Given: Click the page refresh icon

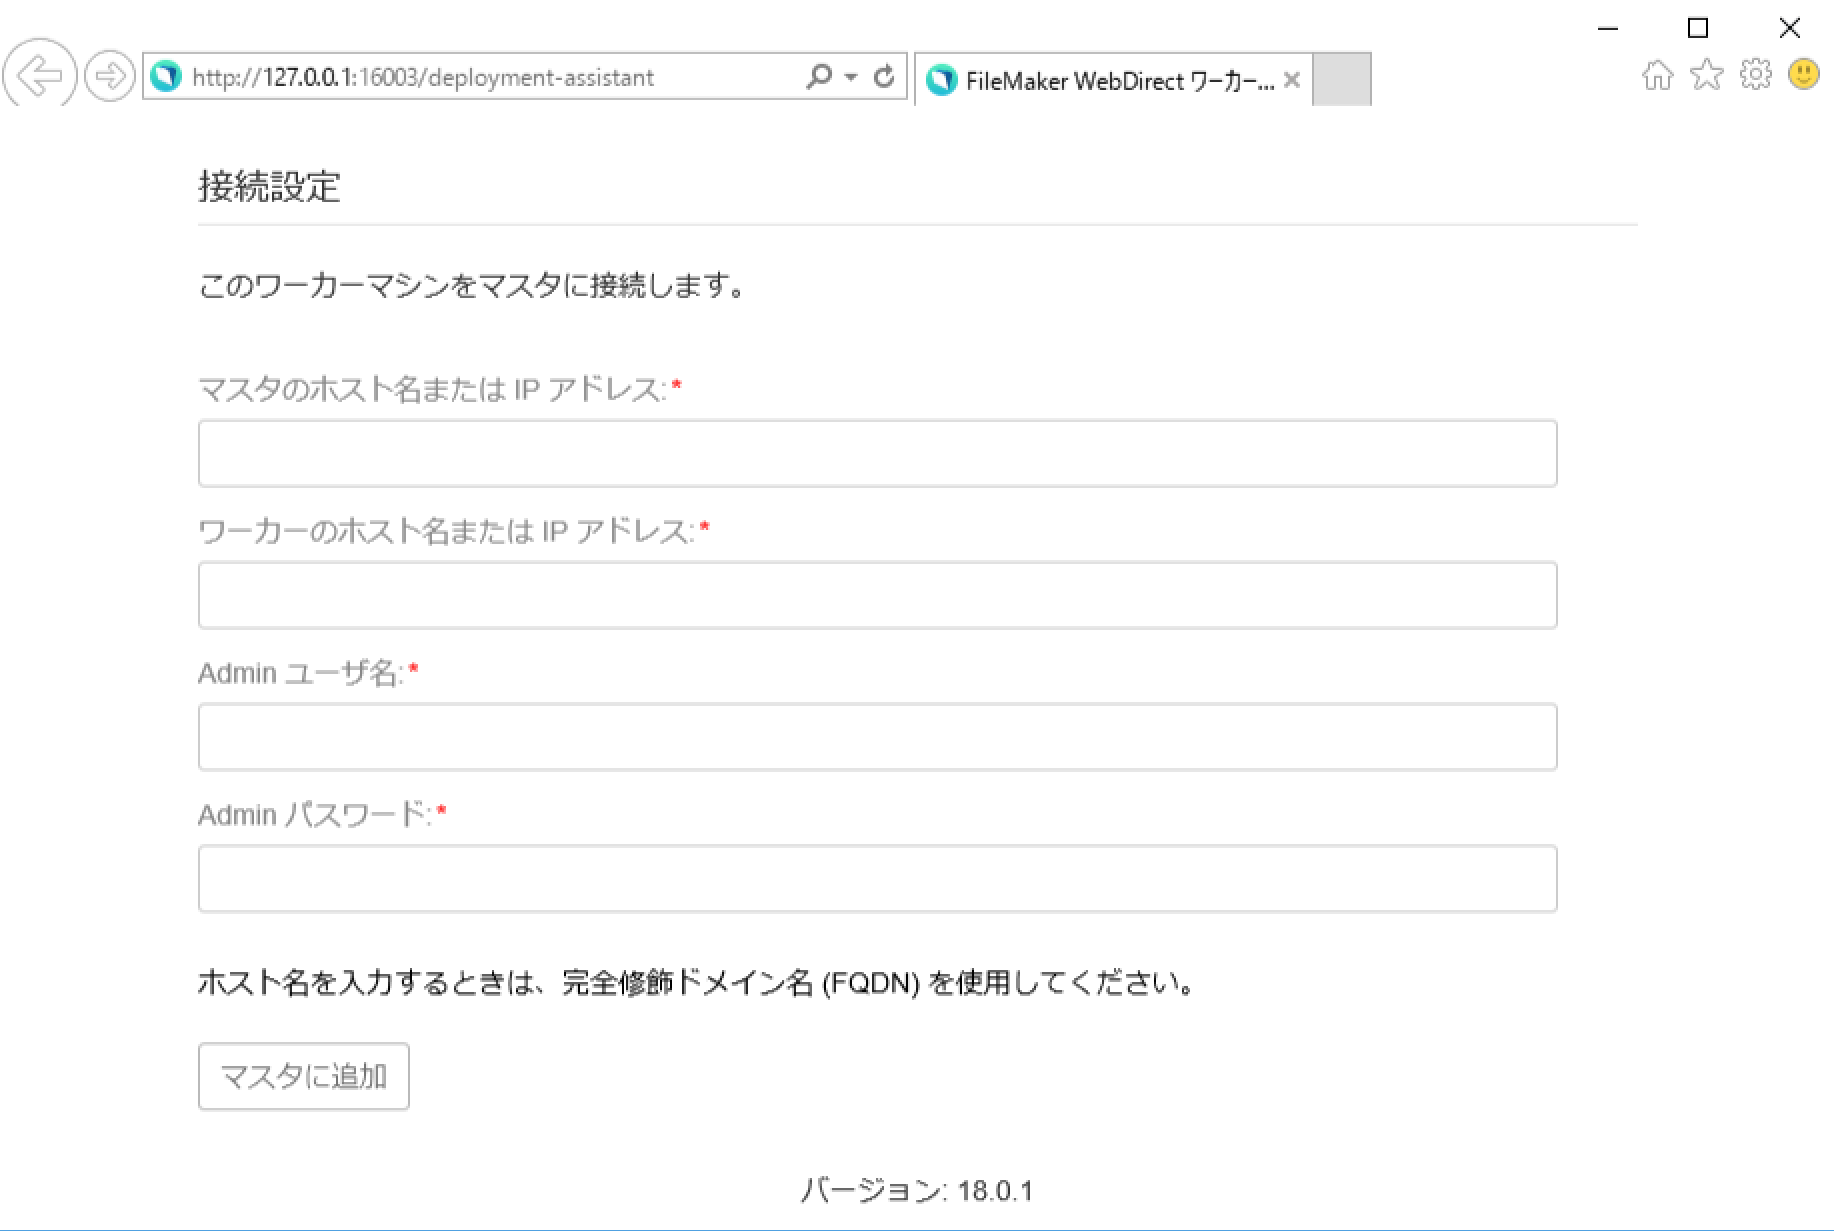Looking at the screenshot, I should tap(884, 76).
